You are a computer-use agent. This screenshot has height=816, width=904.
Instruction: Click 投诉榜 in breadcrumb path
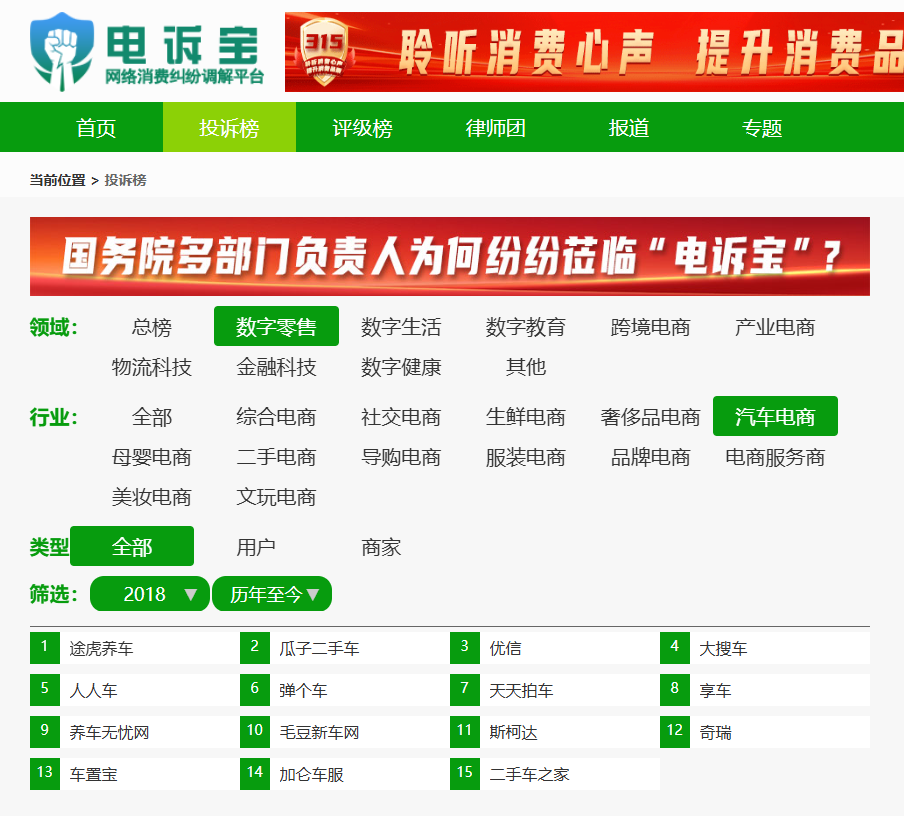[125, 180]
